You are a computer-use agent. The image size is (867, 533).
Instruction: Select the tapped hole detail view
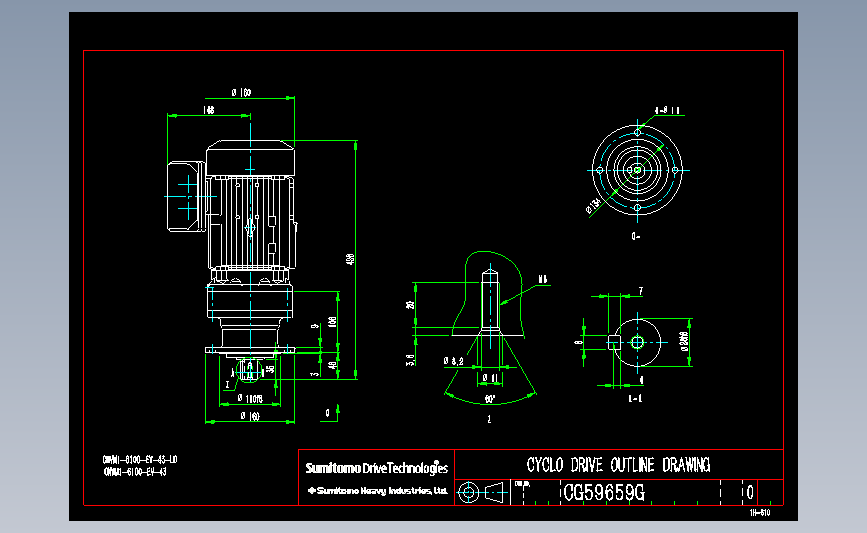[489, 326]
